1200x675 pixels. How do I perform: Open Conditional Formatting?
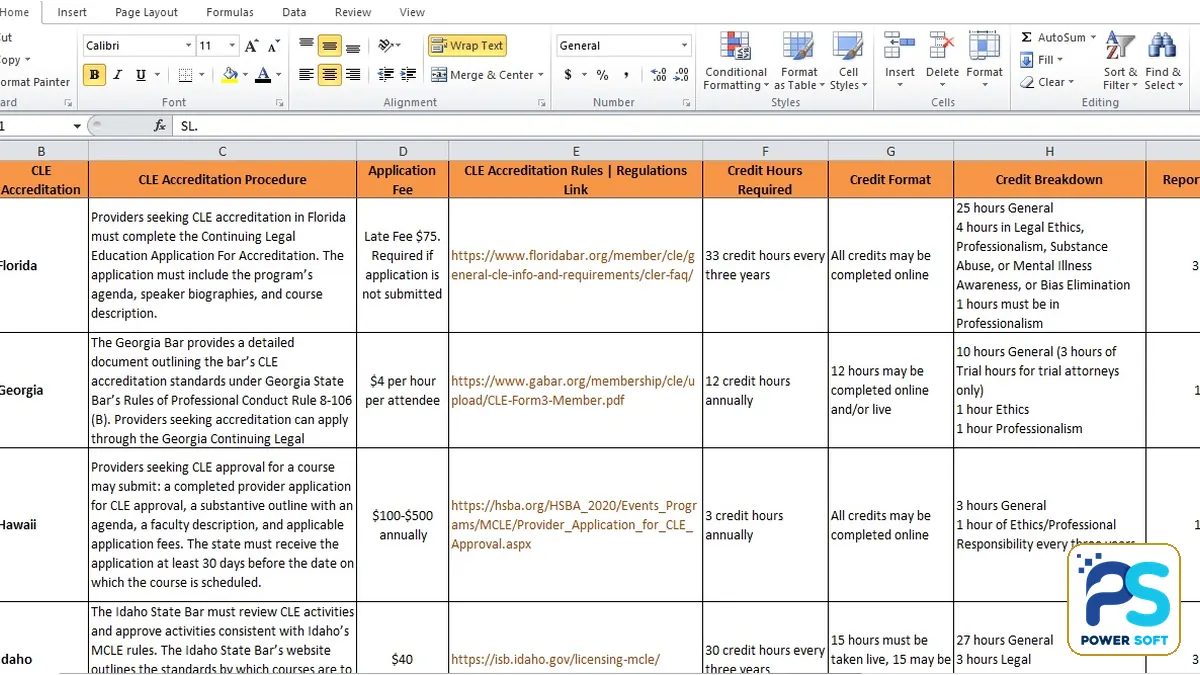tap(736, 62)
